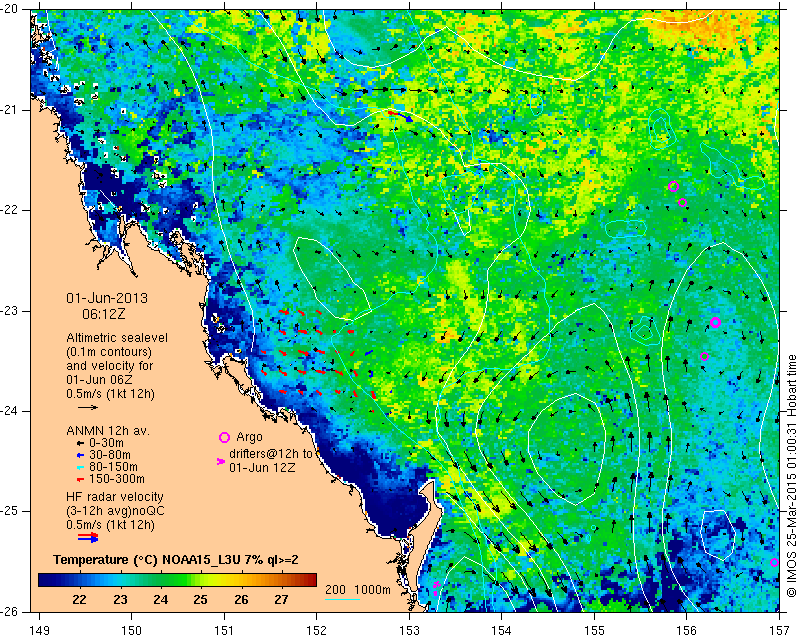This screenshot has height=640, width=800.
Task: Click the "HF radar velocity" heading
Action: pos(115,497)
